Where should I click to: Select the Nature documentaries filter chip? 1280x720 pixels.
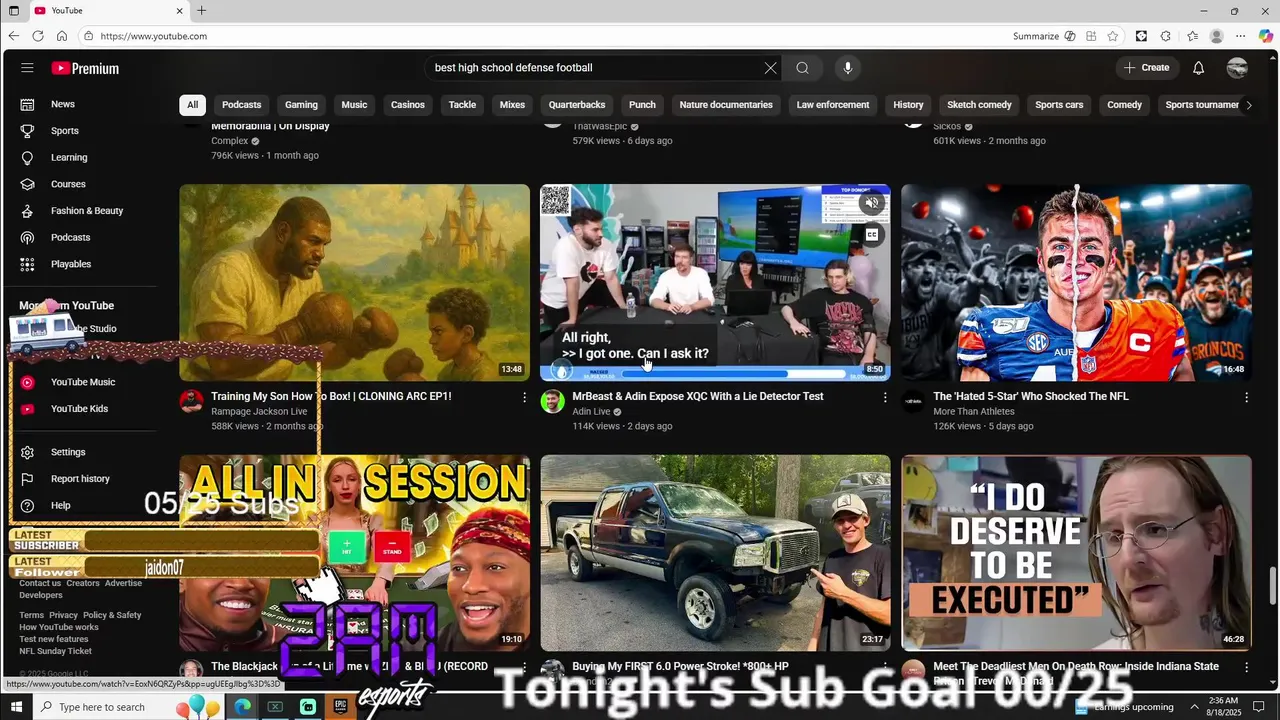[x=726, y=105]
